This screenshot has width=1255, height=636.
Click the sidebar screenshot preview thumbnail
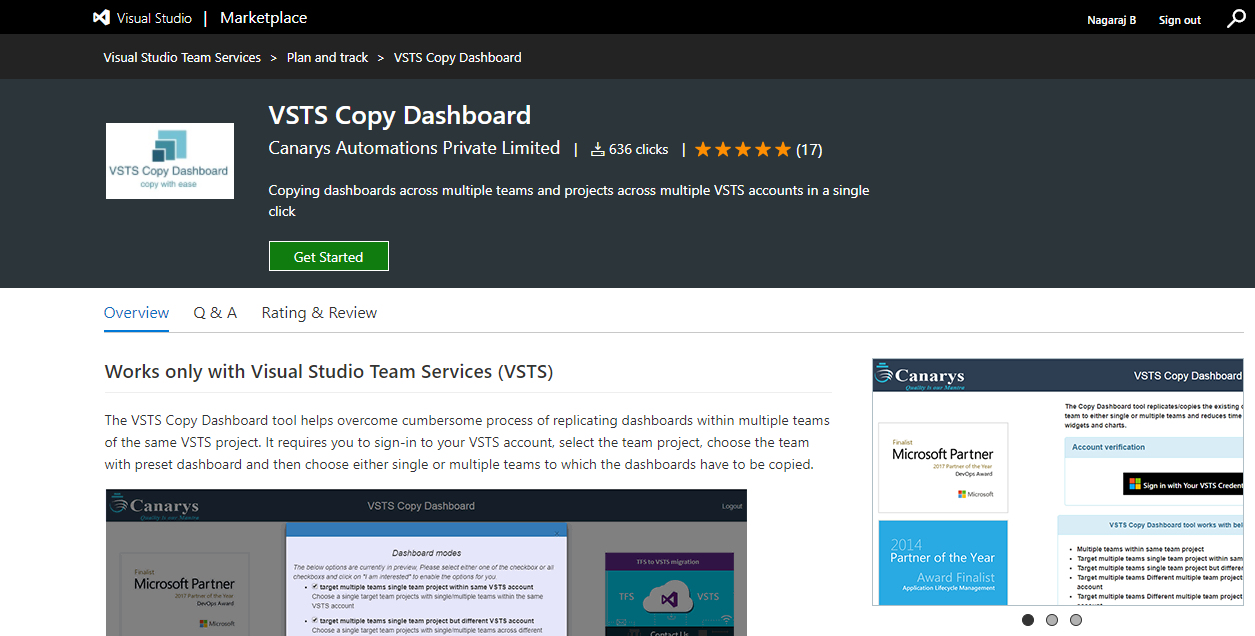pyautogui.click(x=1058, y=481)
